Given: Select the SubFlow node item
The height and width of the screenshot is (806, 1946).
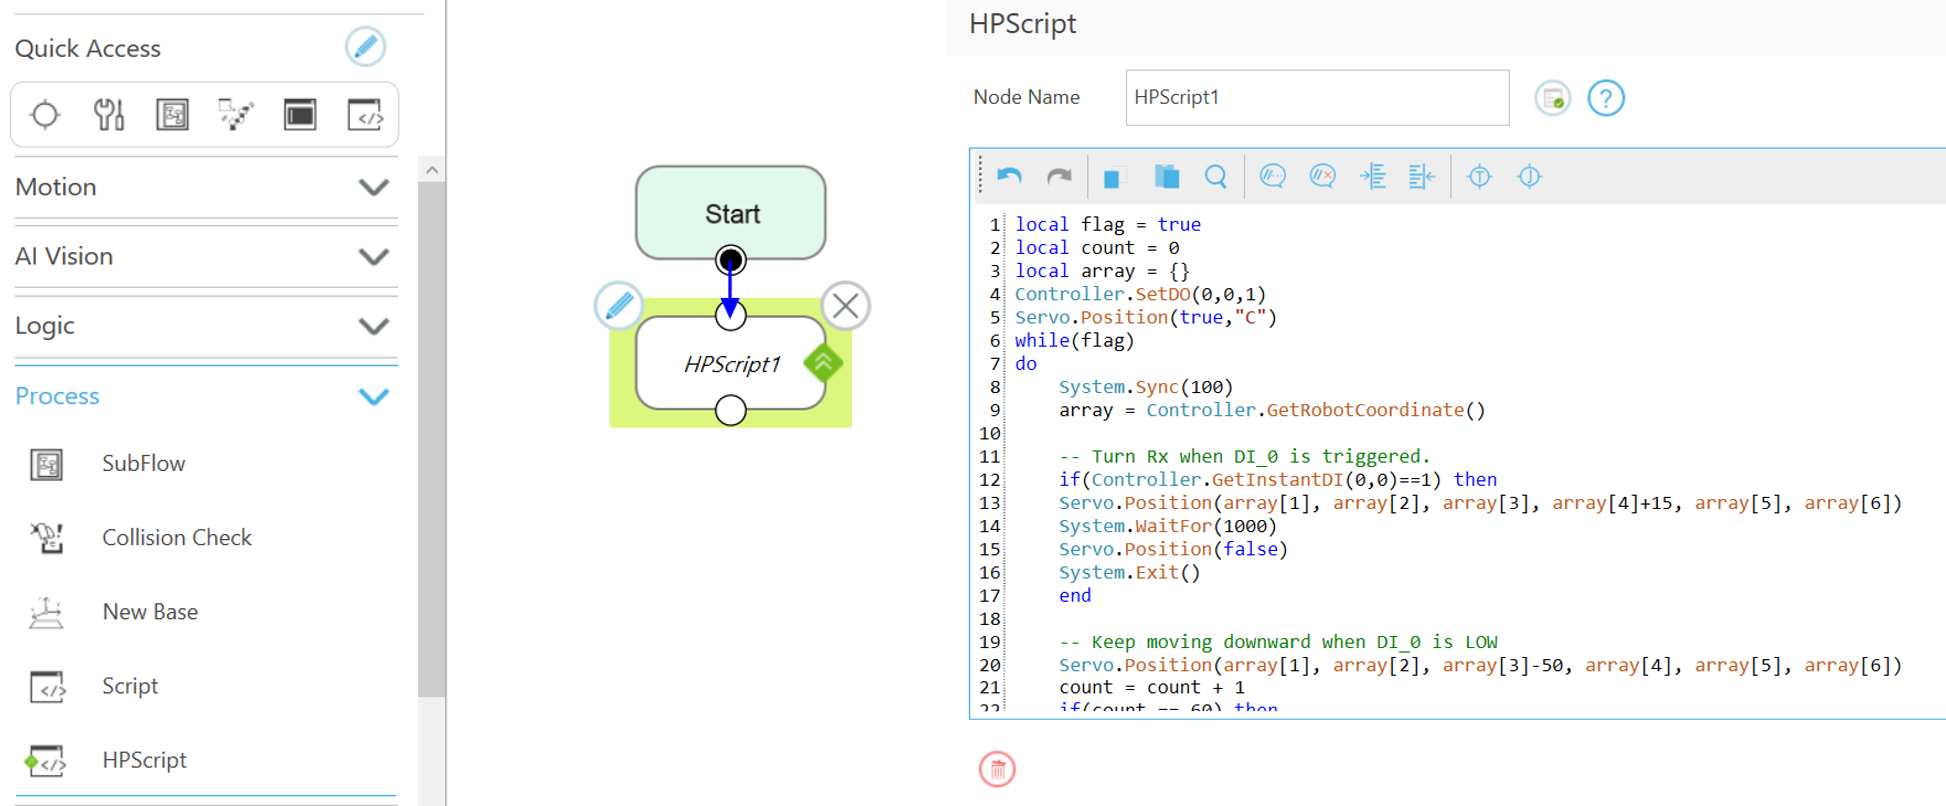Looking at the screenshot, I should pyautogui.click(x=143, y=464).
